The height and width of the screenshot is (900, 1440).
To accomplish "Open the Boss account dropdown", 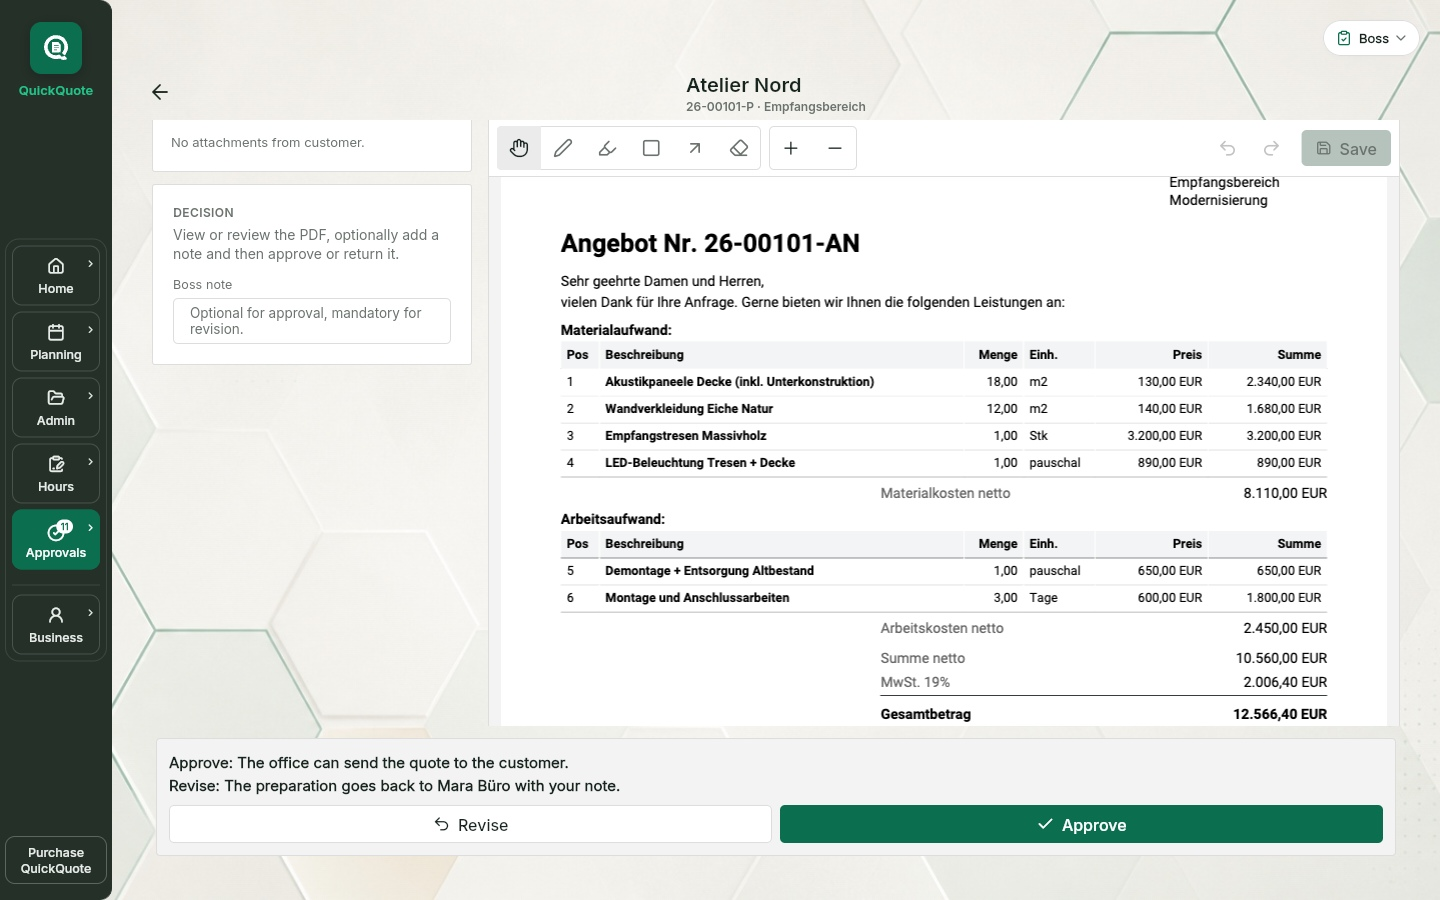I will pyautogui.click(x=1371, y=38).
